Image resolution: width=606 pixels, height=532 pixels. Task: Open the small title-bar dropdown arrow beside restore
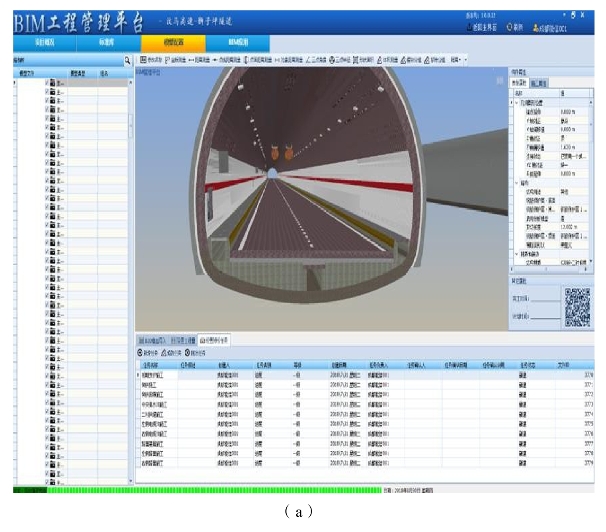(x=564, y=15)
